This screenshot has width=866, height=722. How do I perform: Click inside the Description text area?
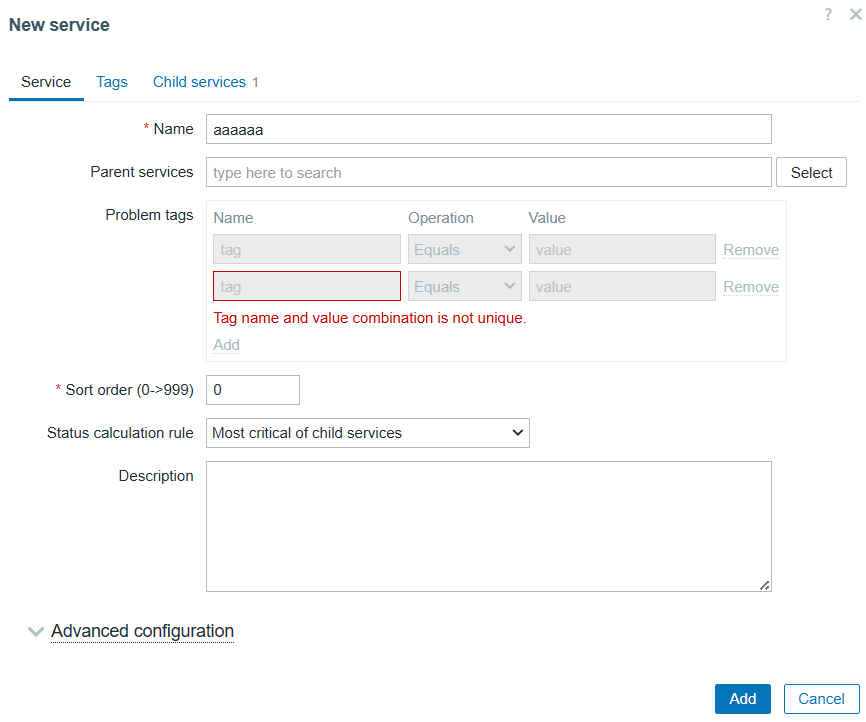click(x=488, y=526)
